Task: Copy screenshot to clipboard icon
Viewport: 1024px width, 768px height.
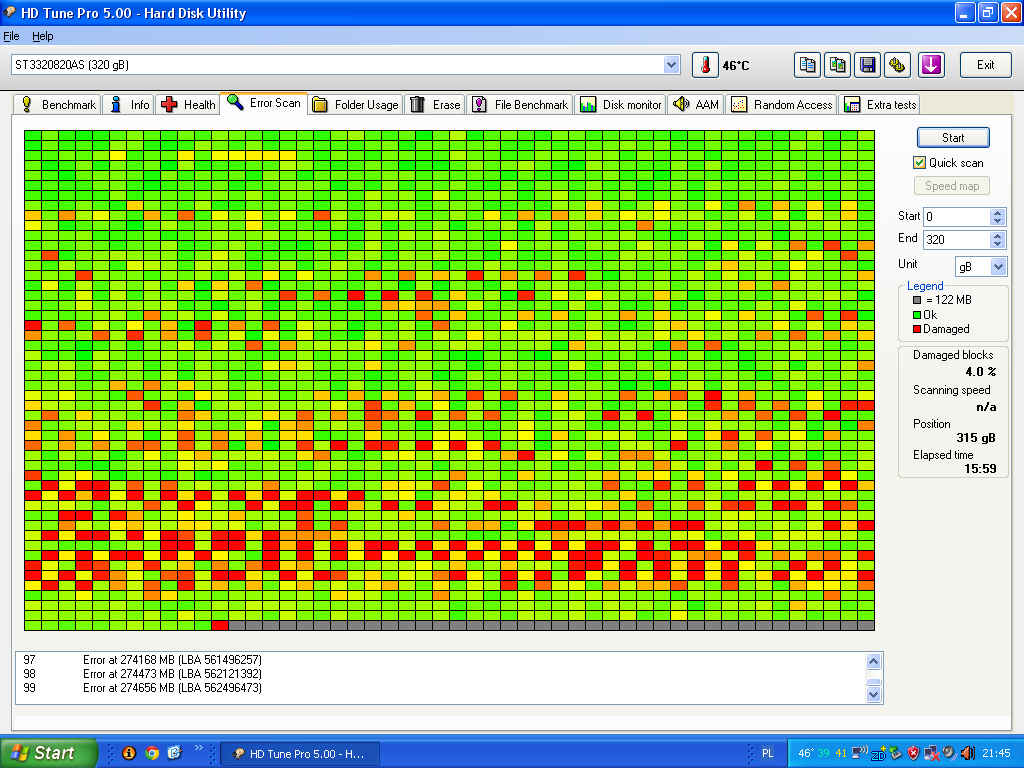Action: click(837, 65)
